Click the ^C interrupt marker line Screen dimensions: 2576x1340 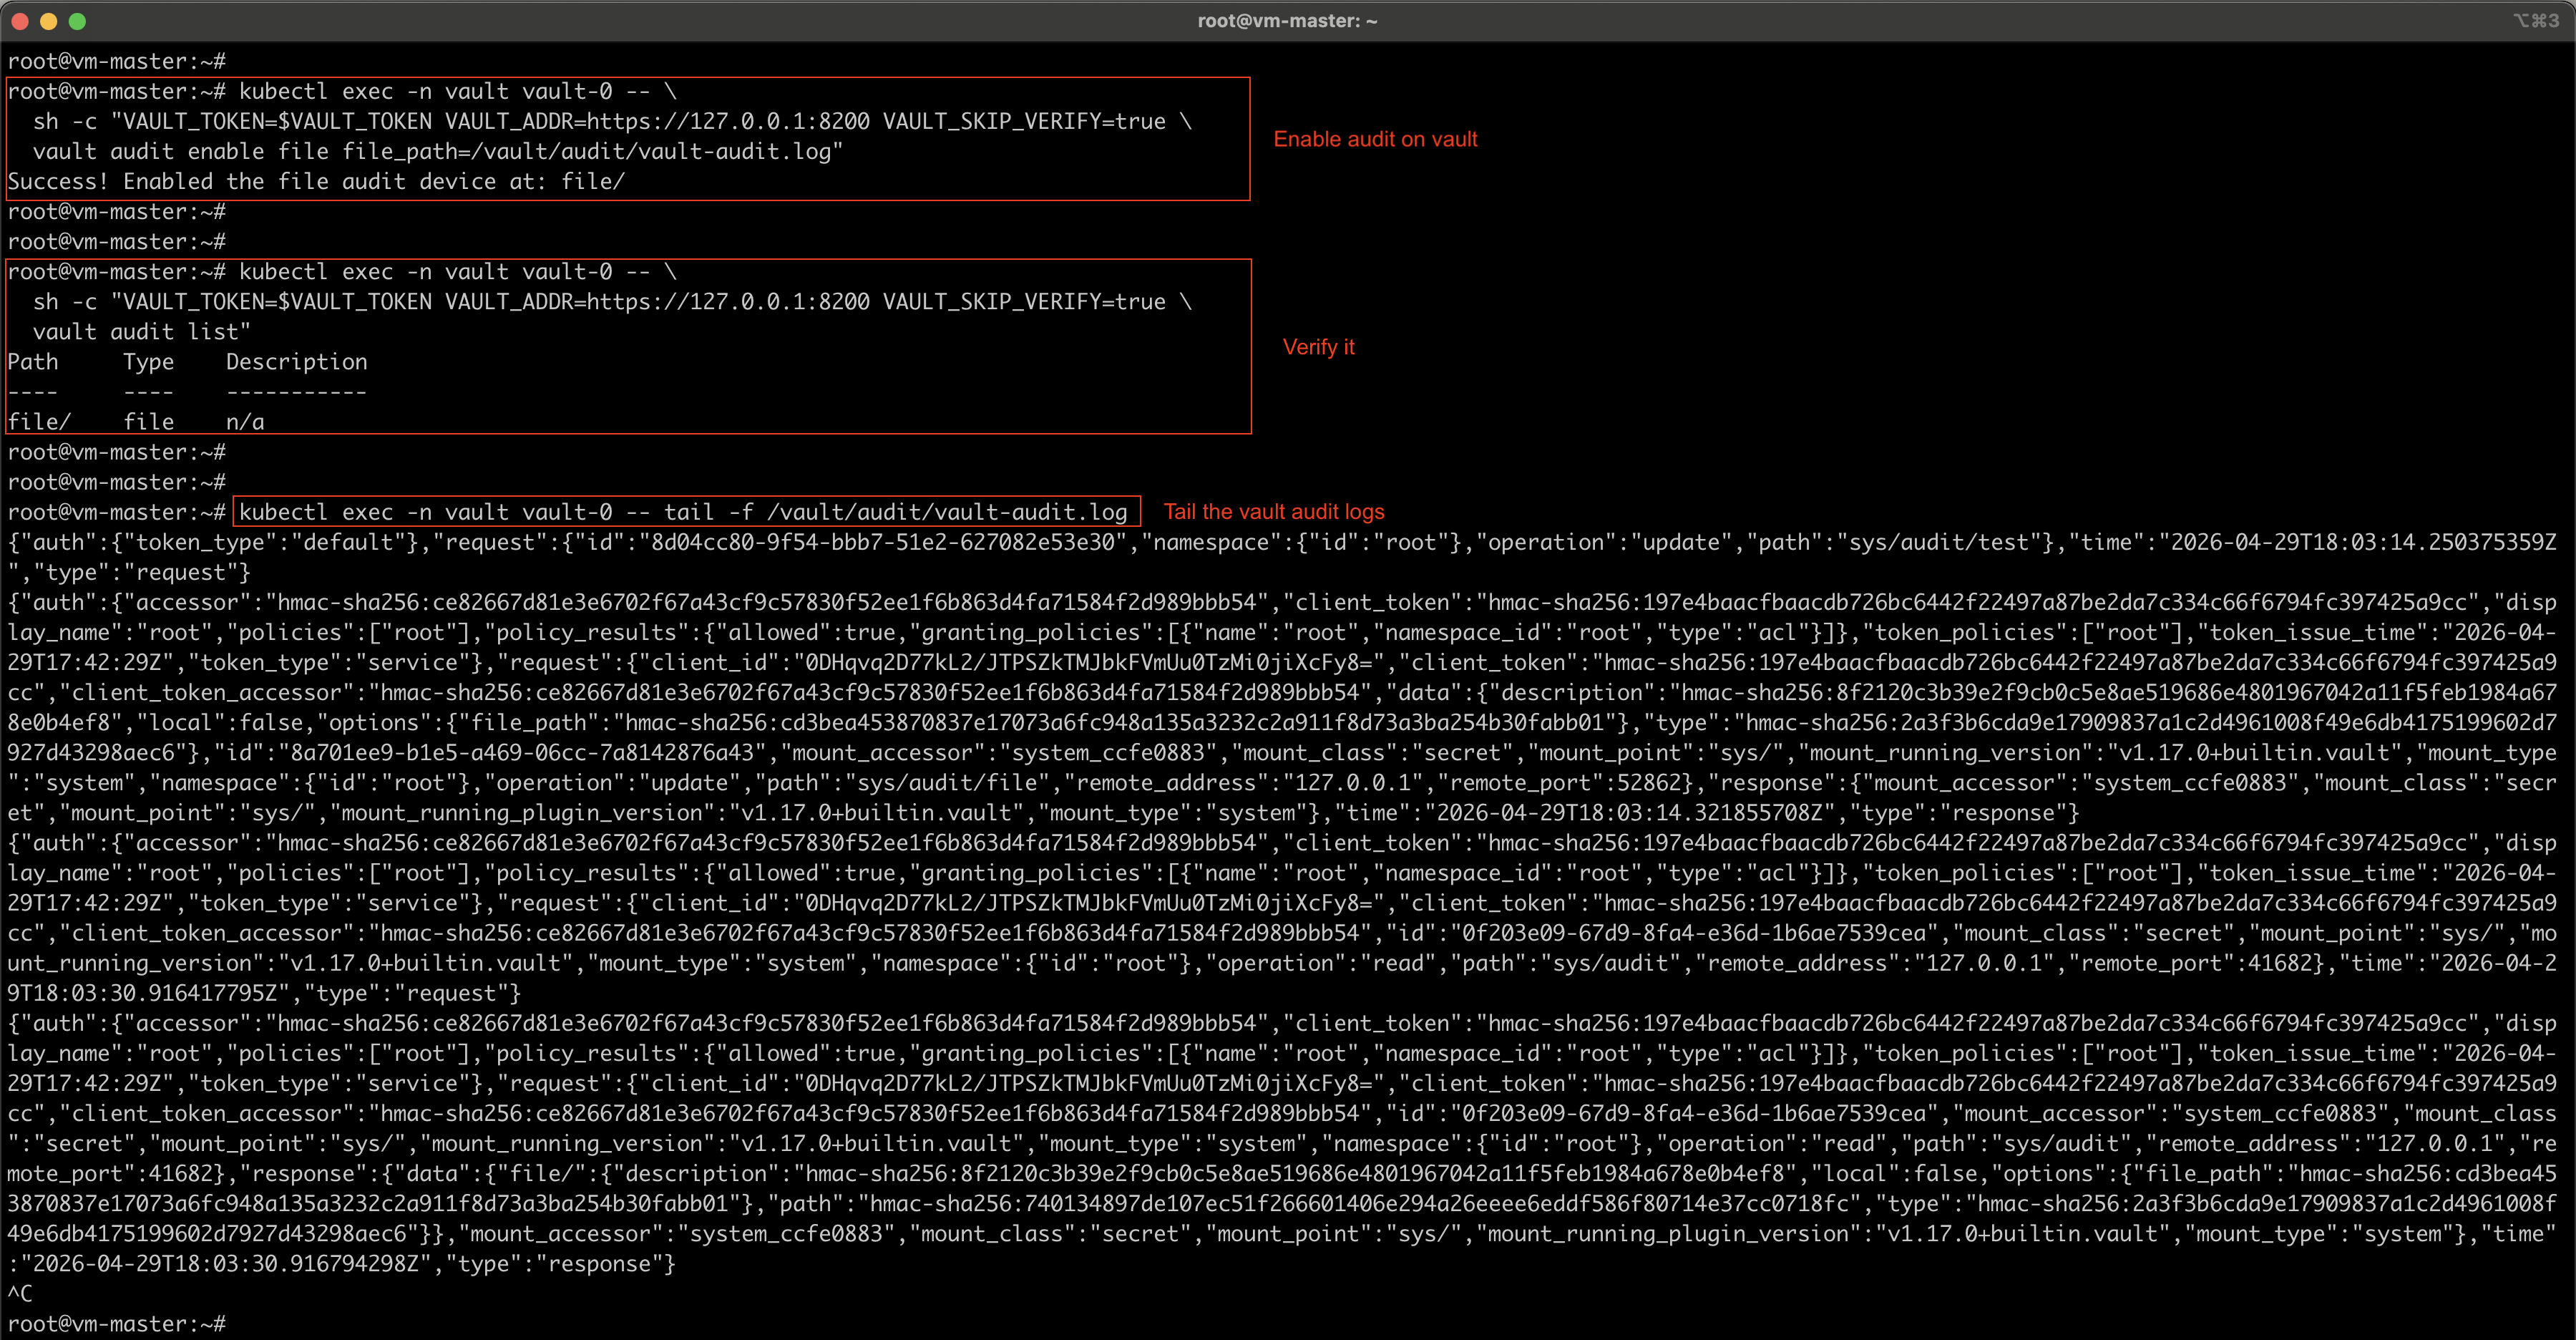point(20,1293)
